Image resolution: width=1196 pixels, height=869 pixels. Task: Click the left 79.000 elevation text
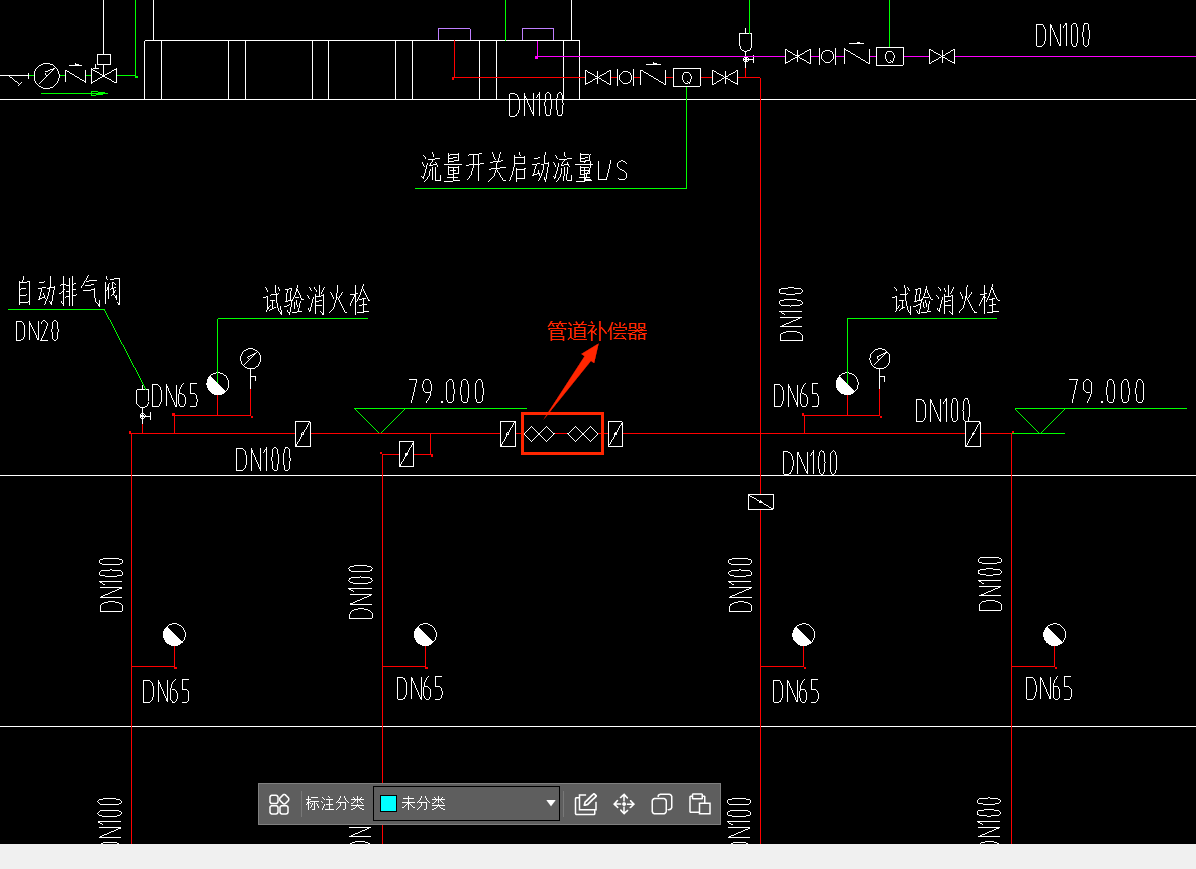coord(446,391)
